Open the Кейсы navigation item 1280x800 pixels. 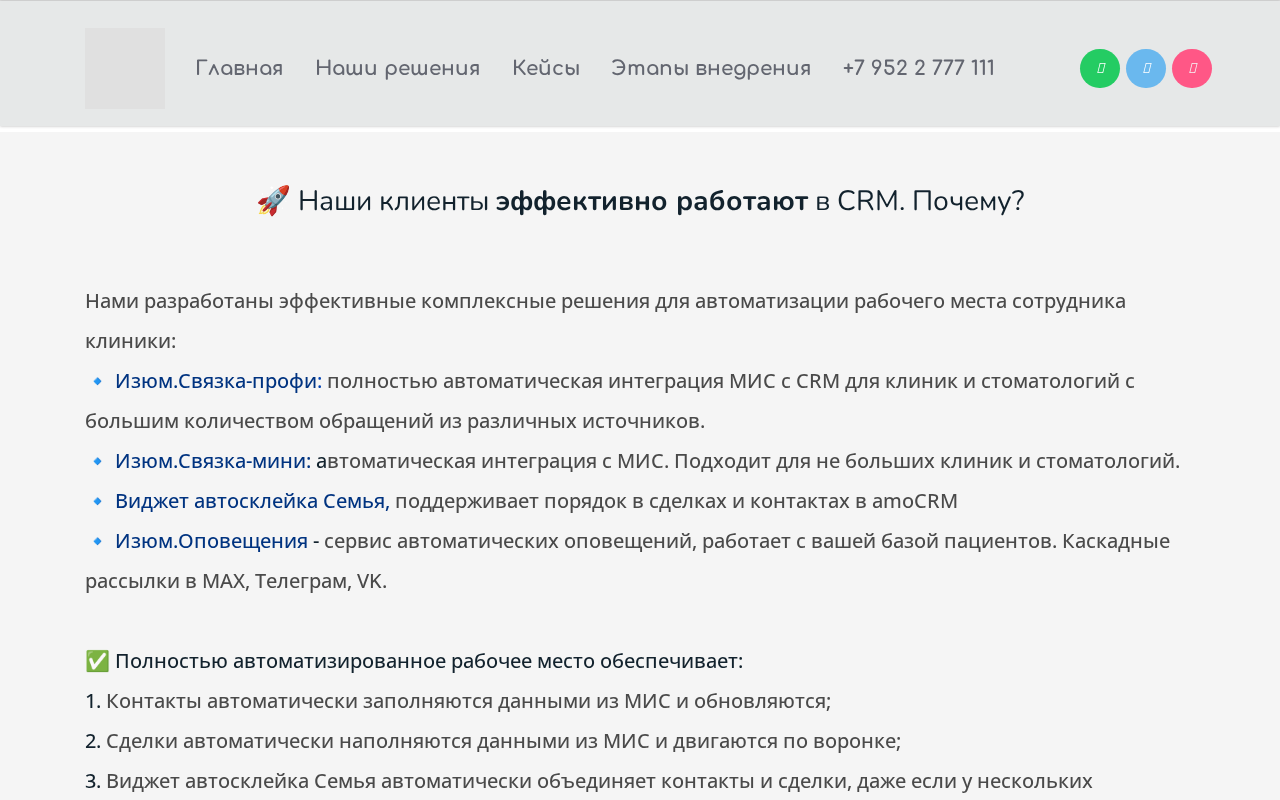pos(546,69)
